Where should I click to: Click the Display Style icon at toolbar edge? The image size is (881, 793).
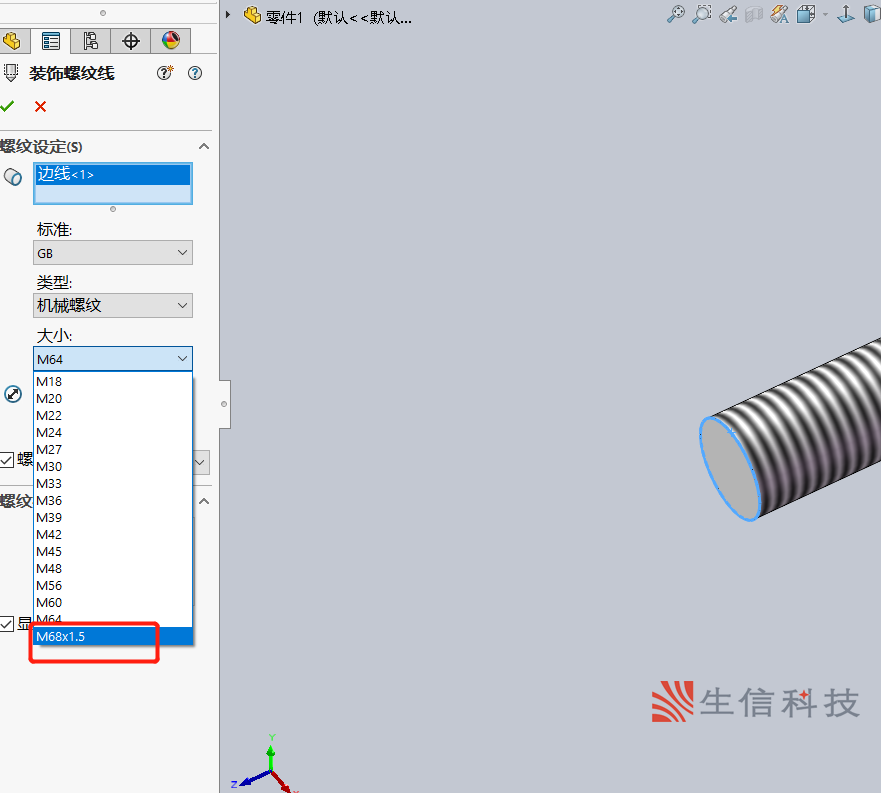[872, 14]
